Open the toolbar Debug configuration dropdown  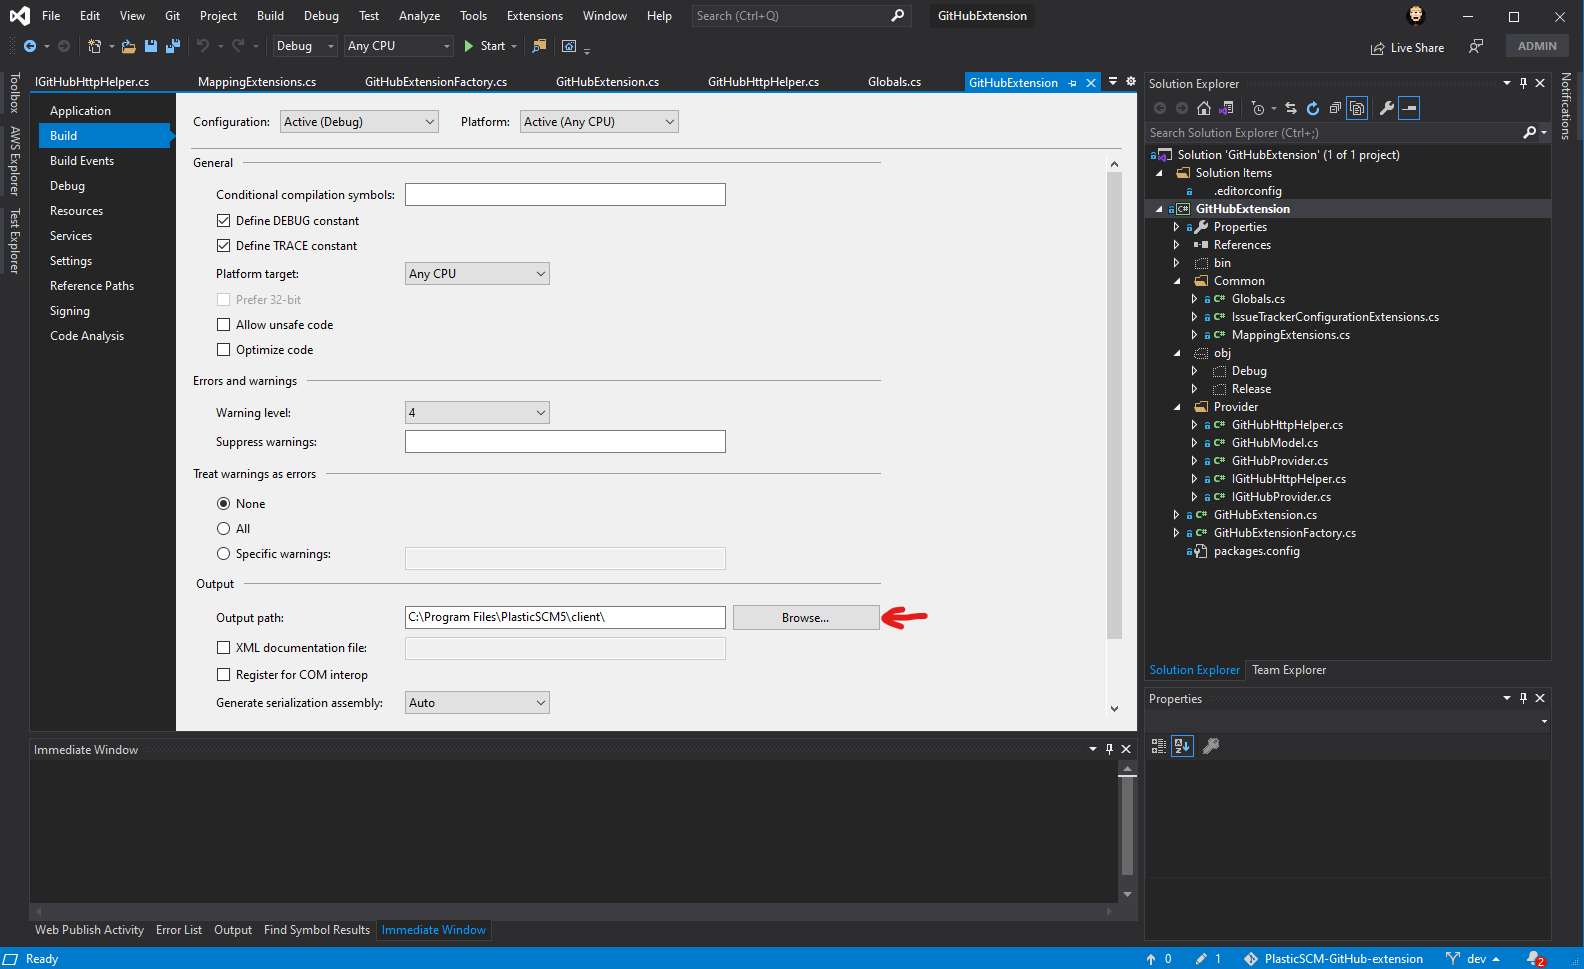pos(305,46)
